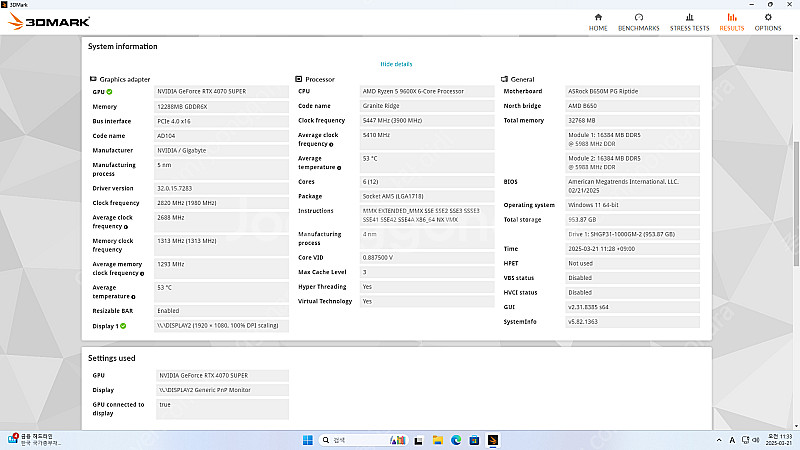800x450 pixels.
Task: Select the 'true' GPU connected to display value
Action: point(222,409)
